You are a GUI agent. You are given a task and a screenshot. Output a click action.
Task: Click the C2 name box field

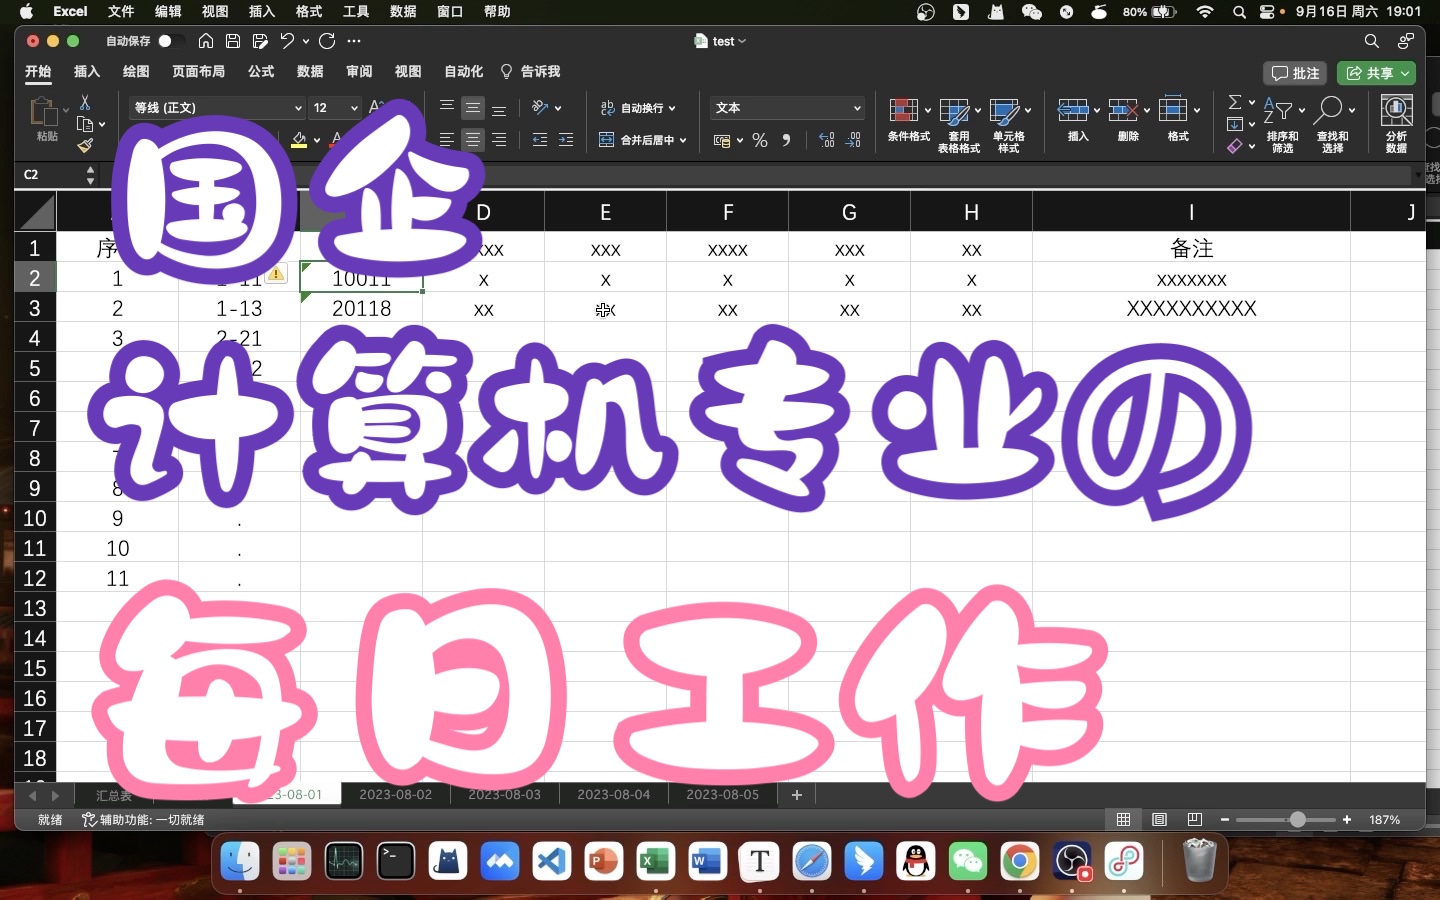click(50, 174)
